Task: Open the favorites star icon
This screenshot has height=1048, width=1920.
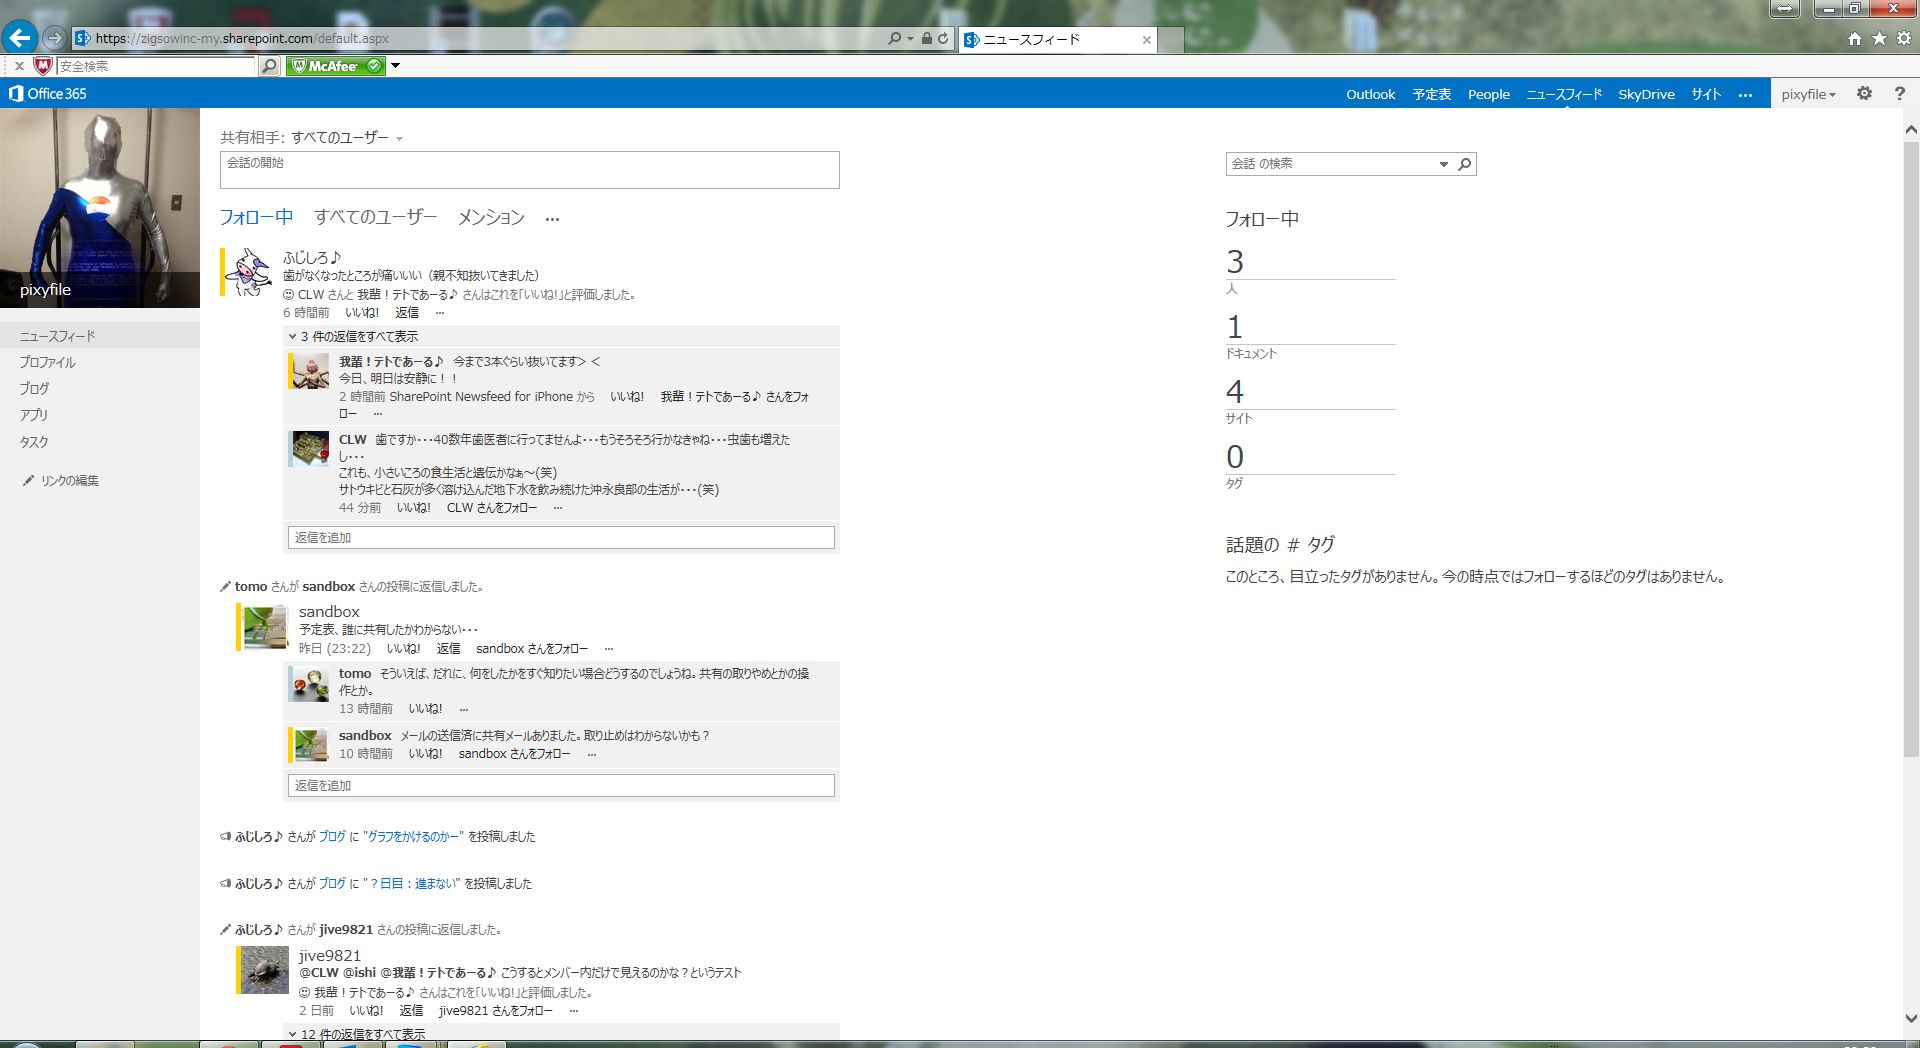Action: coord(1879,39)
